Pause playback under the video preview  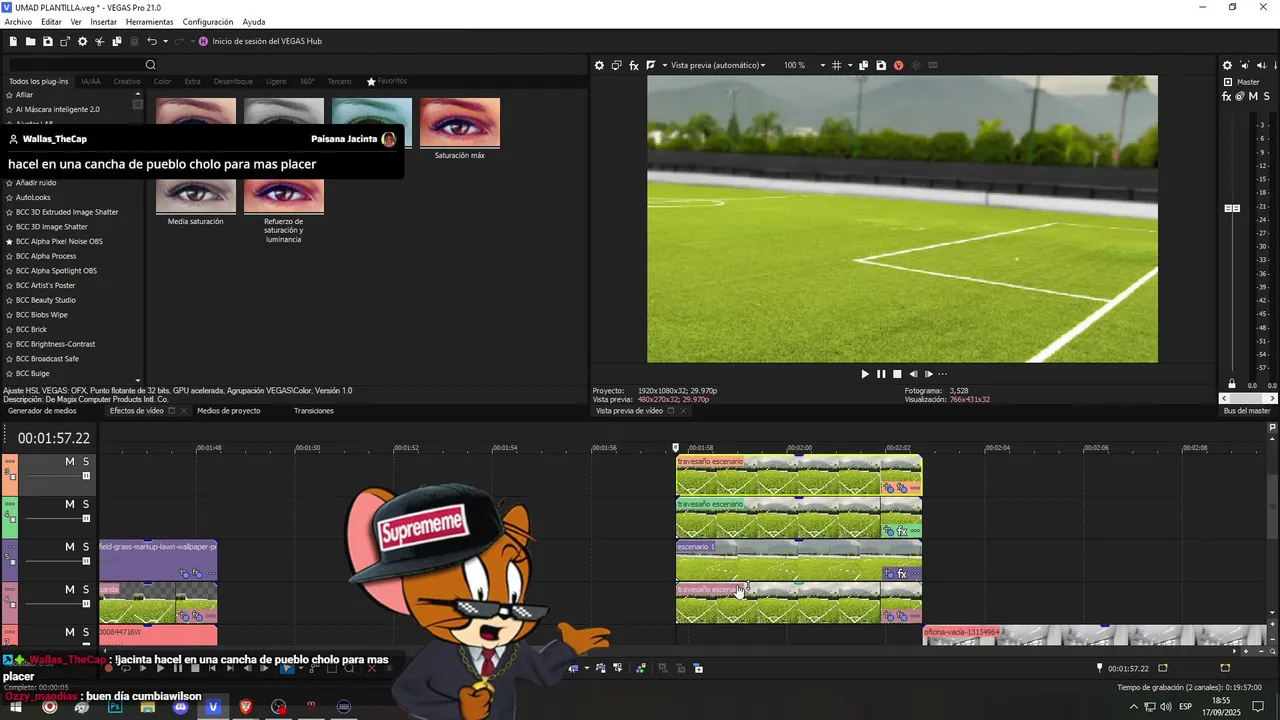coord(881,374)
